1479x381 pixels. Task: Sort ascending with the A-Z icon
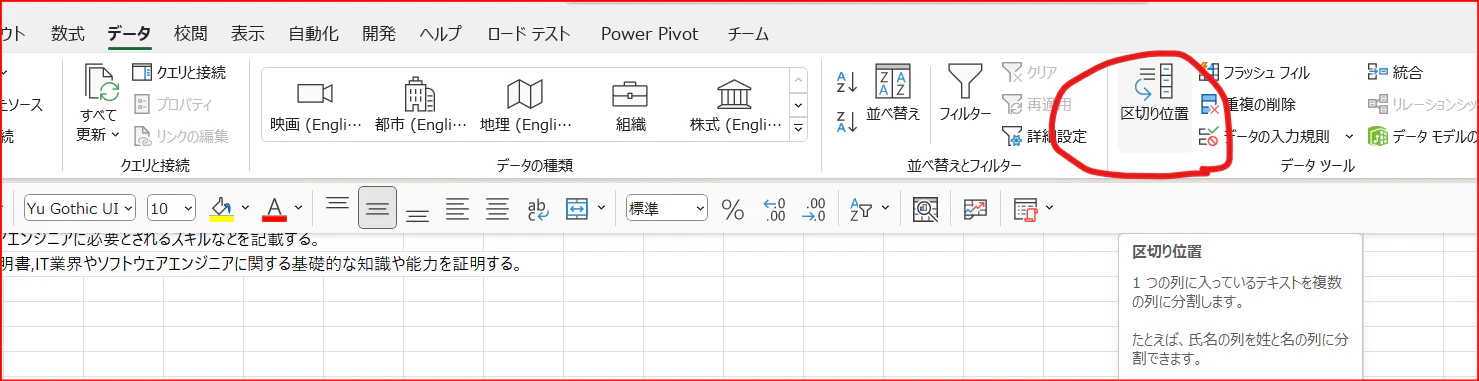[846, 82]
